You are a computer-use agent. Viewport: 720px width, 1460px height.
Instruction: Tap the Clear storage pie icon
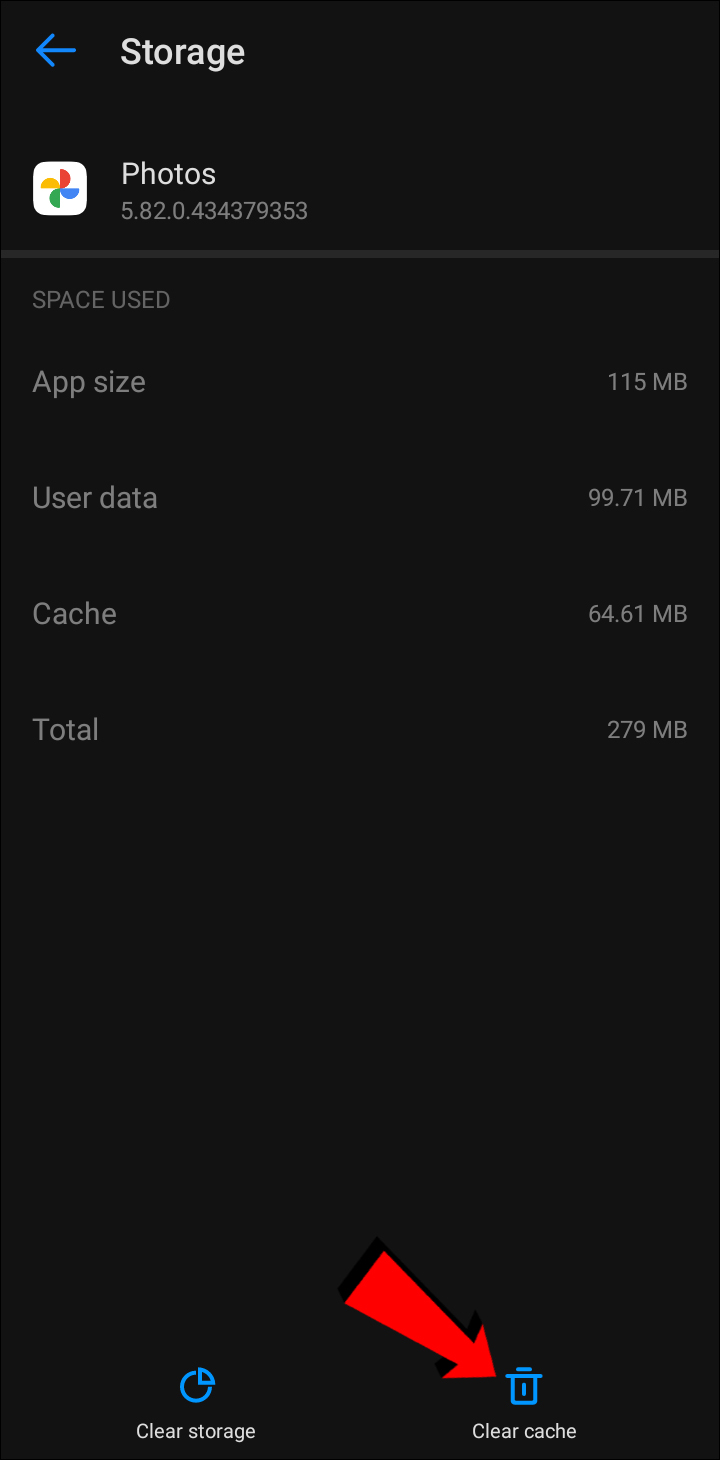(x=196, y=1385)
